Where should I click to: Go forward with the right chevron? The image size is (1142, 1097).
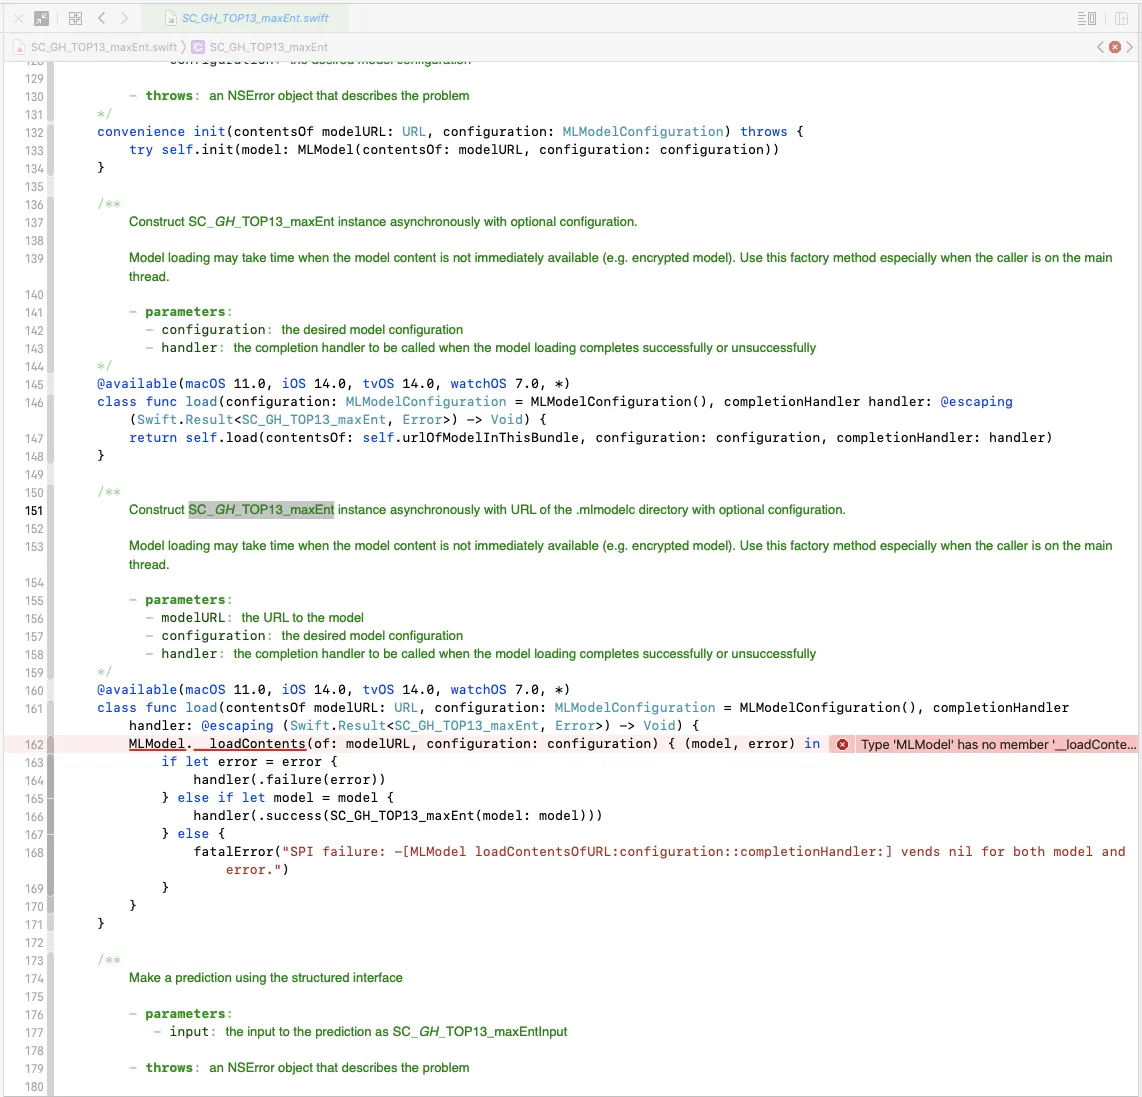pyautogui.click(x=125, y=18)
